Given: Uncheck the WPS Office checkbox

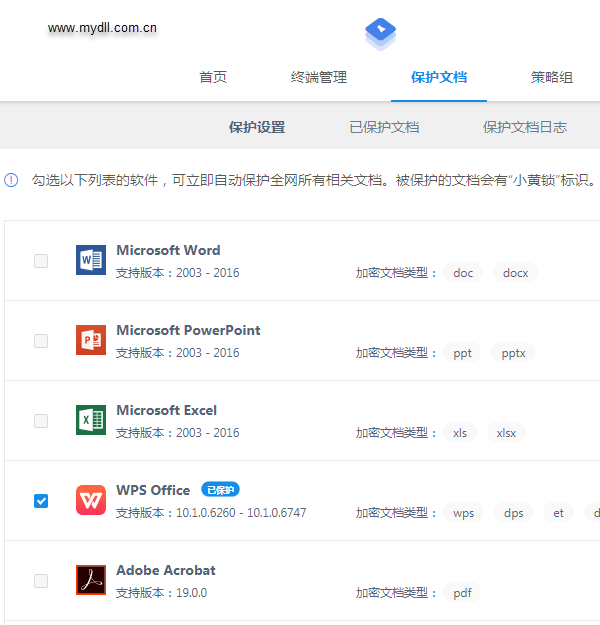Looking at the screenshot, I should [x=41, y=501].
